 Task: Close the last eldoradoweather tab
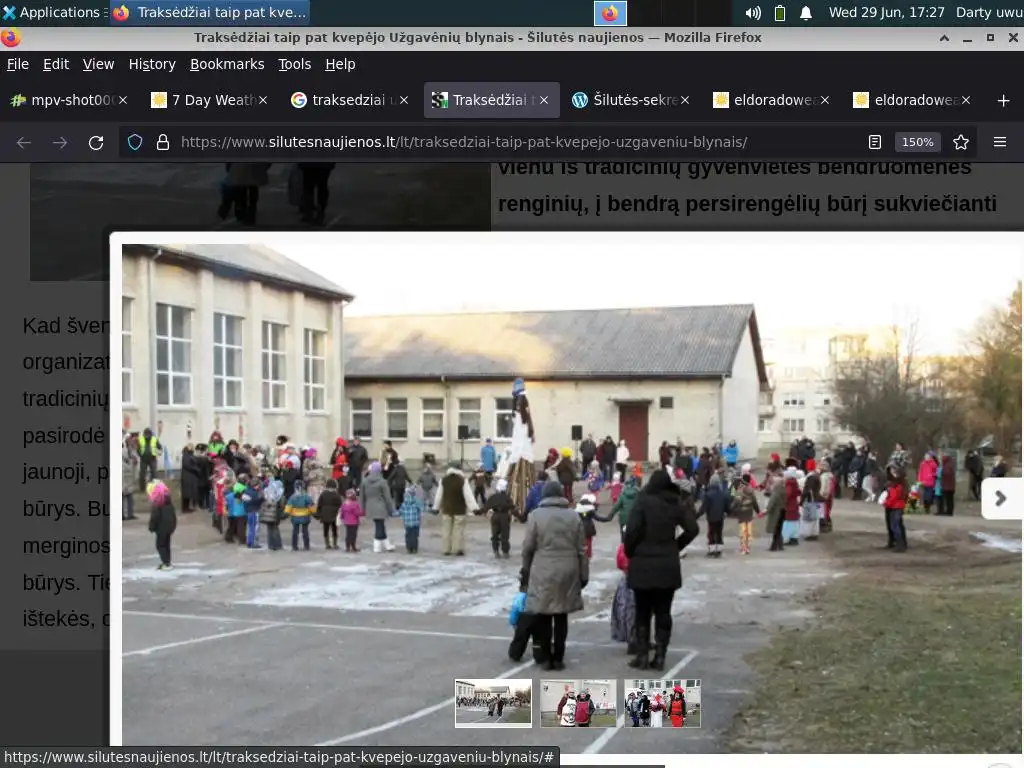click(966, 100)
